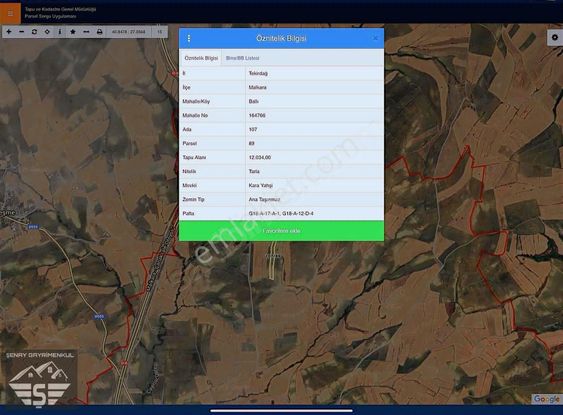
Task: Click the green Favorilere ekle button
Action: click(282, 231)
